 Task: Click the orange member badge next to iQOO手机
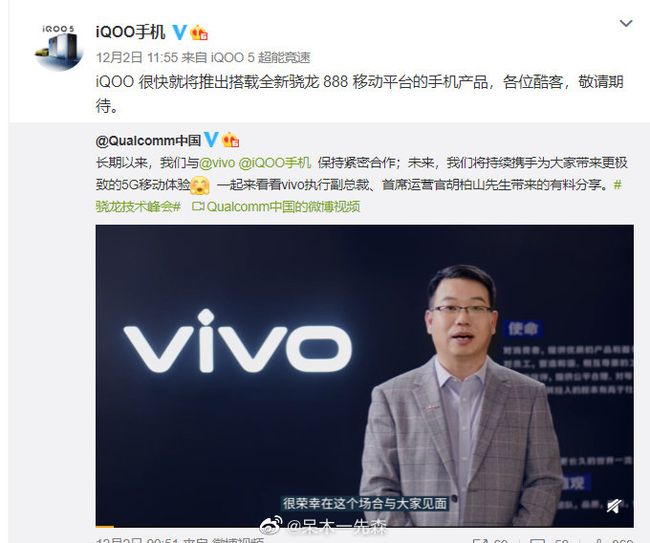(x=199, y=32)
